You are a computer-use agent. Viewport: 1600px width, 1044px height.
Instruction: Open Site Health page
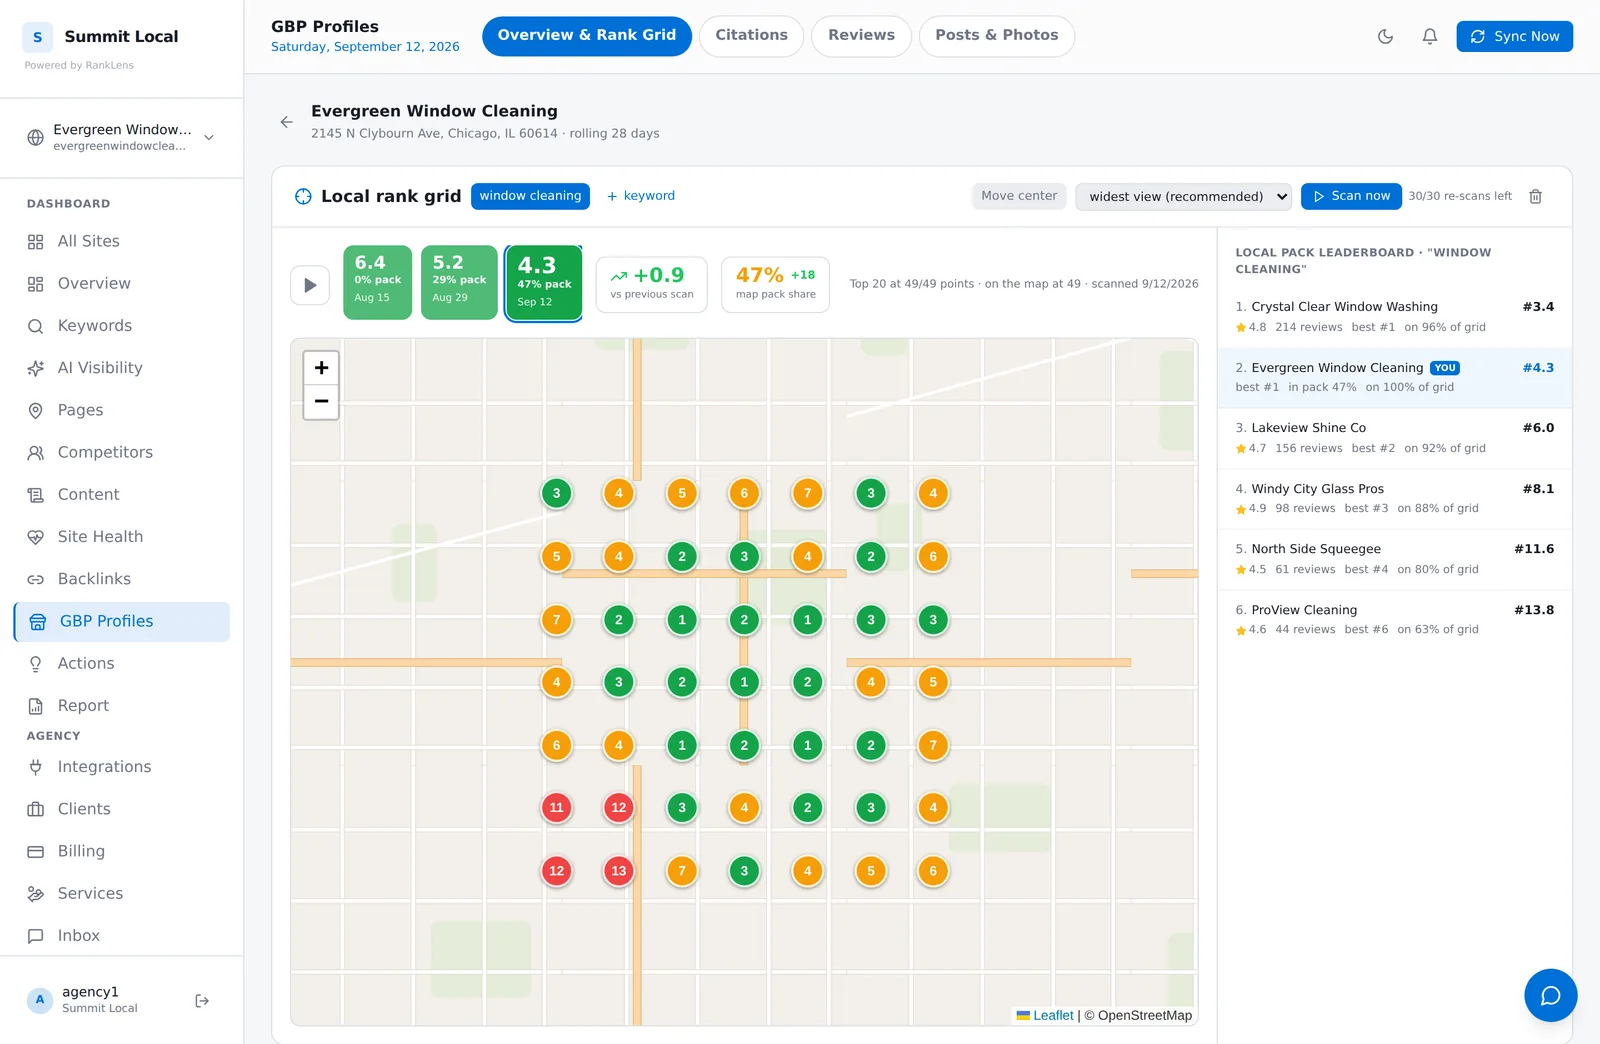tap(122, 537)
